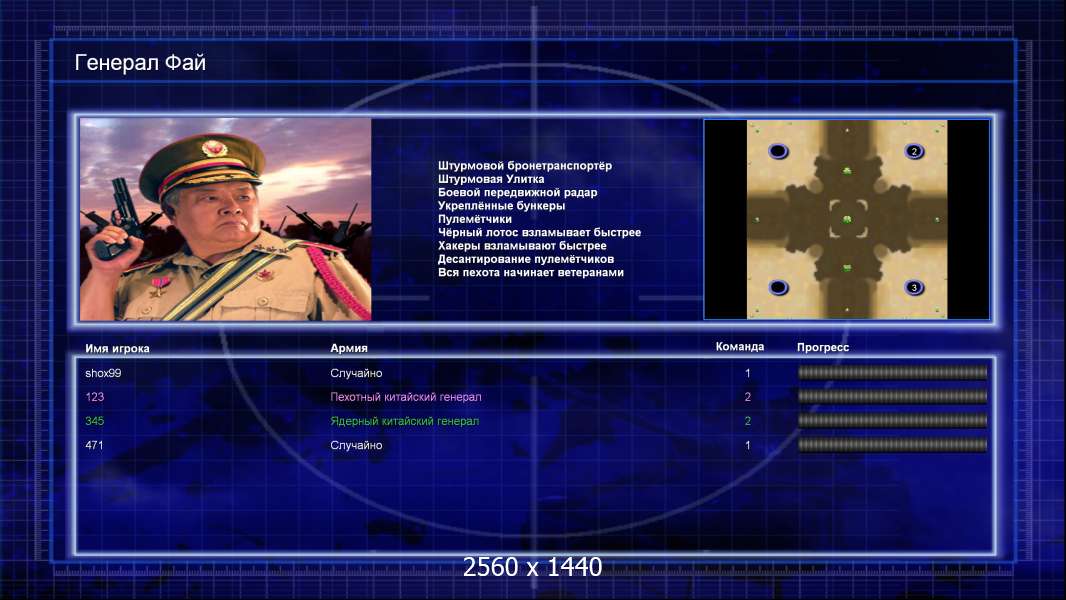Click the 'Имя игрока' column header
This screenshot has width=1066, height=600.
click(x=117, y=349)
